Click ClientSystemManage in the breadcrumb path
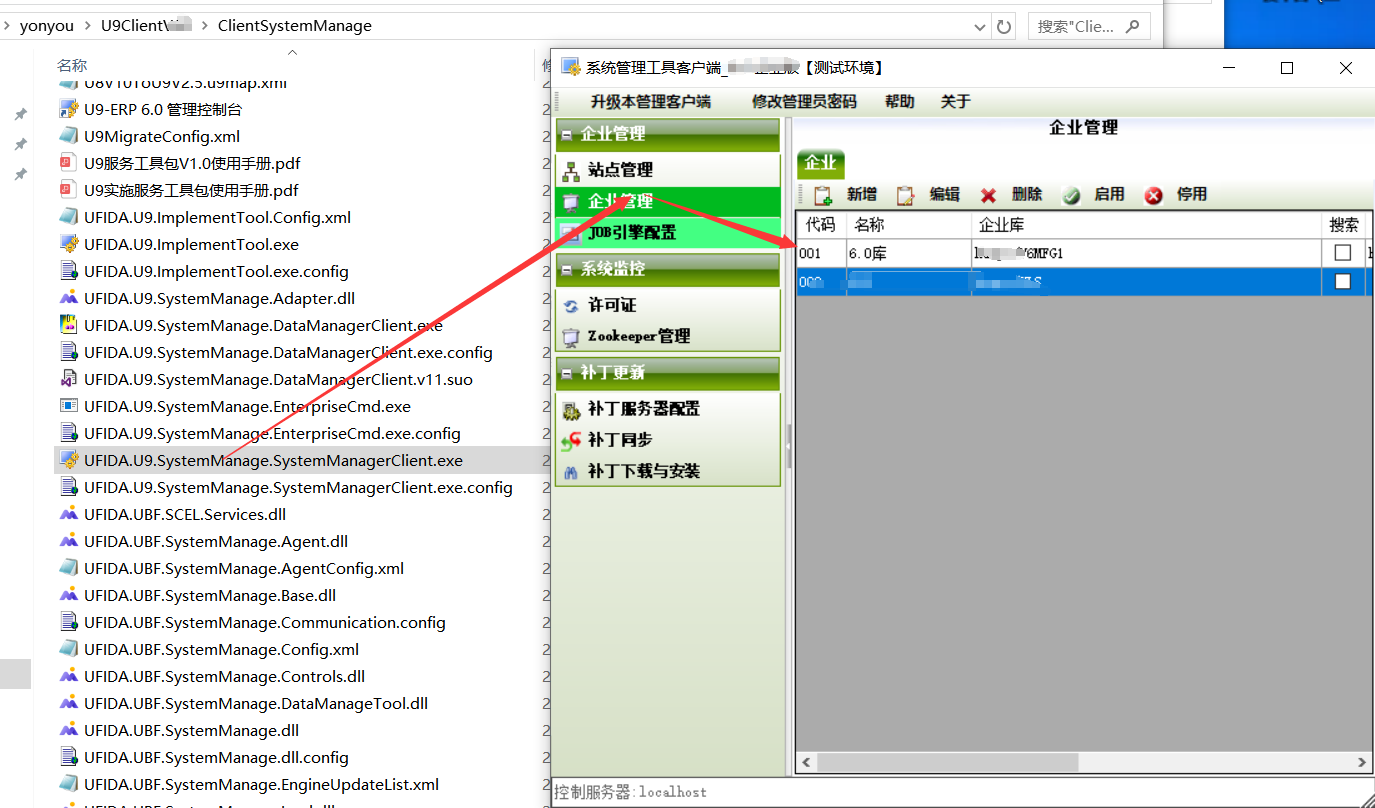 [x=295, y=26]
